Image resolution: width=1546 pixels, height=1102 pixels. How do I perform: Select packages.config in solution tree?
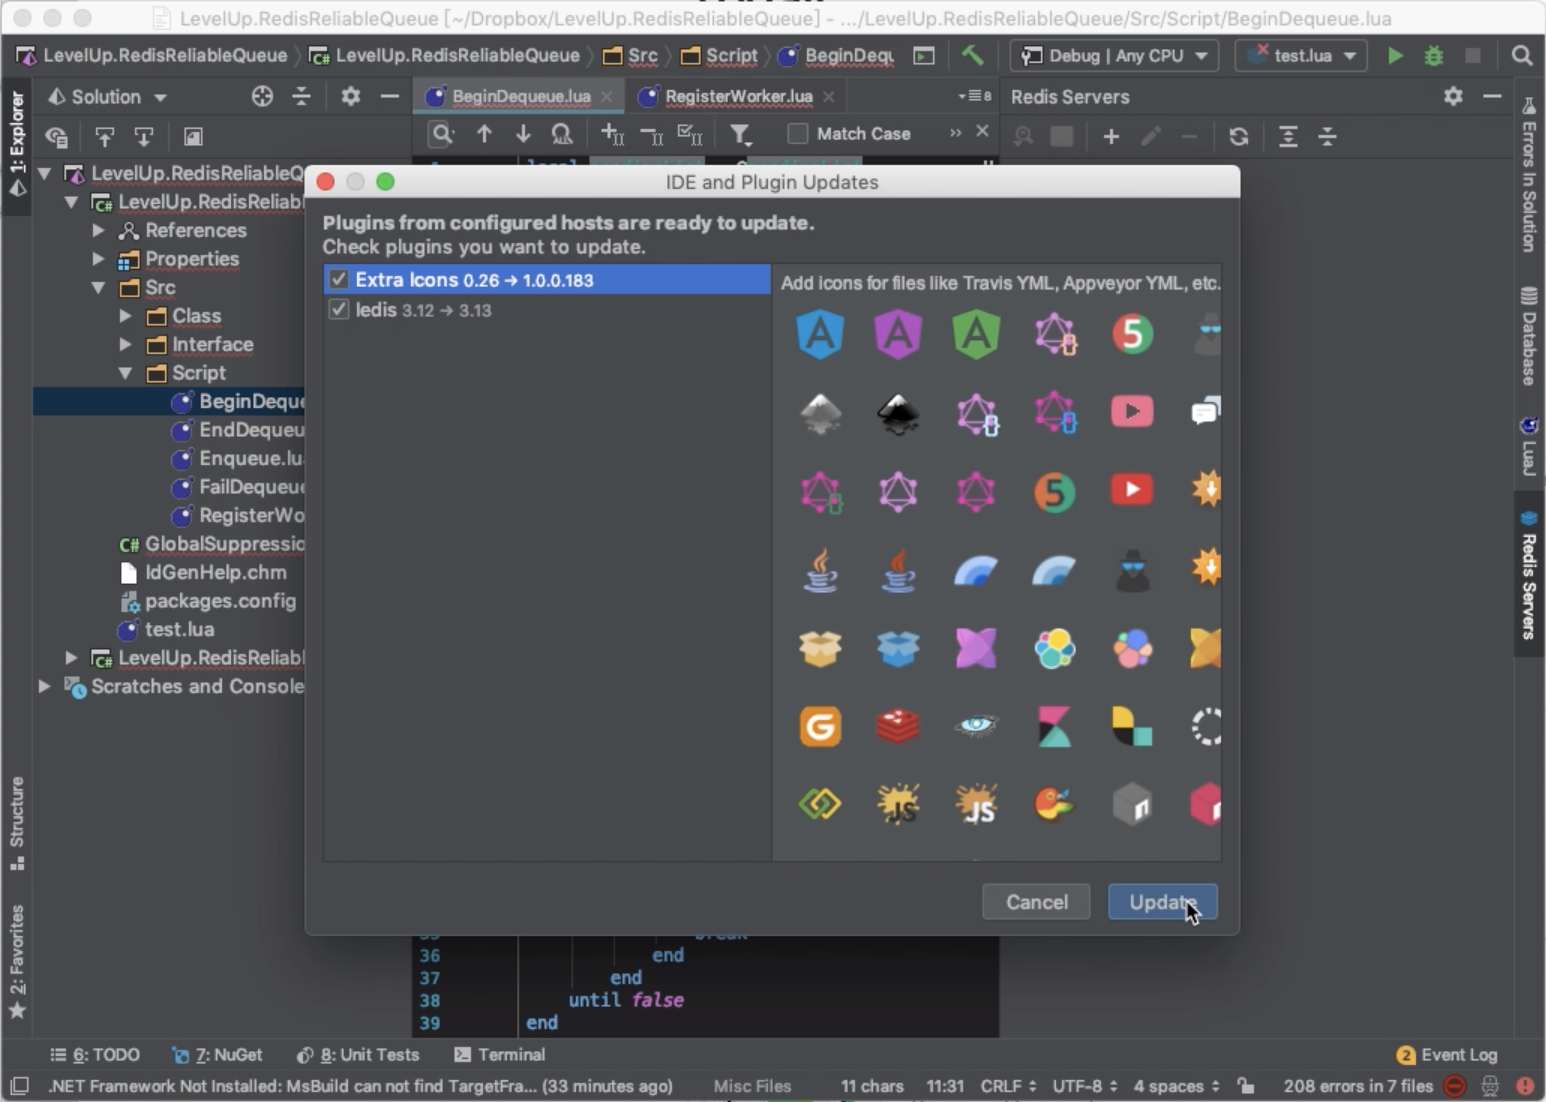click(x=208, y=601)
